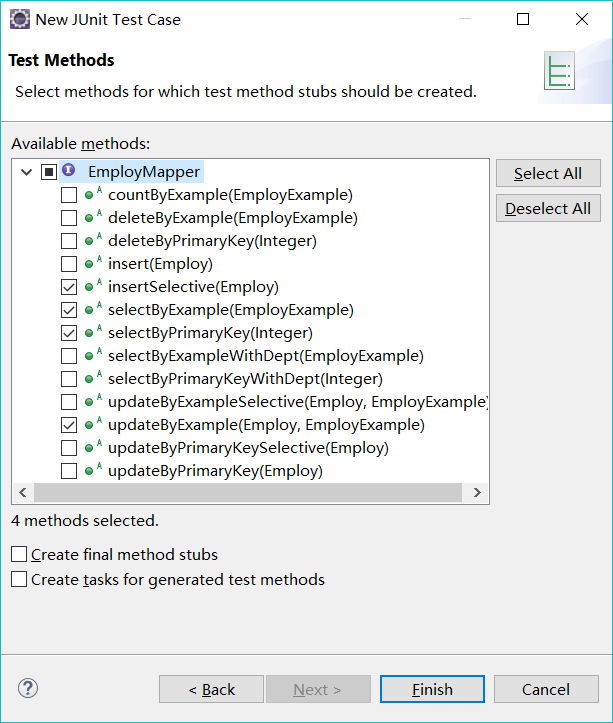Click the Eclipse icon in title bar

coord(20,19)
